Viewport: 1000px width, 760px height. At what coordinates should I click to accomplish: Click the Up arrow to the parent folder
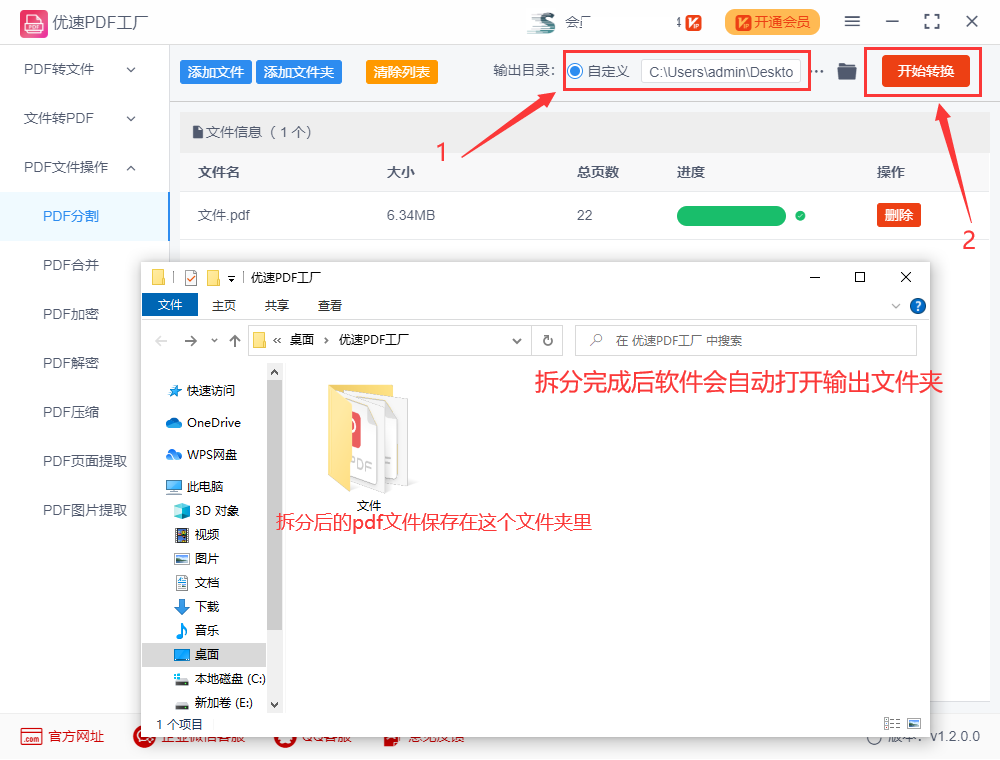point(235,341)
